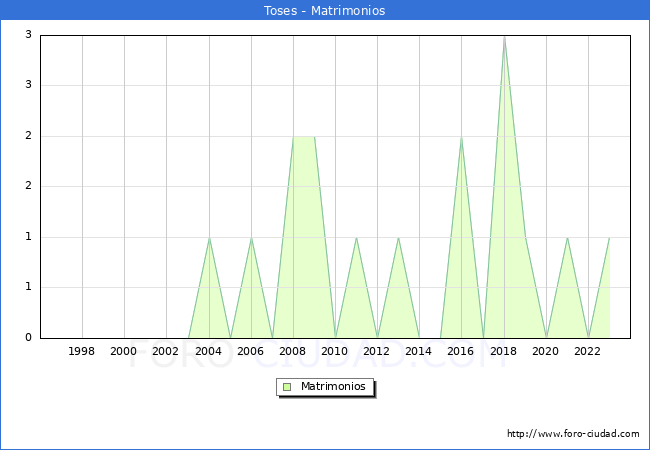Select the 2018 peak data point
Viewport: 650px width, 450px height.
pos(504,37)
